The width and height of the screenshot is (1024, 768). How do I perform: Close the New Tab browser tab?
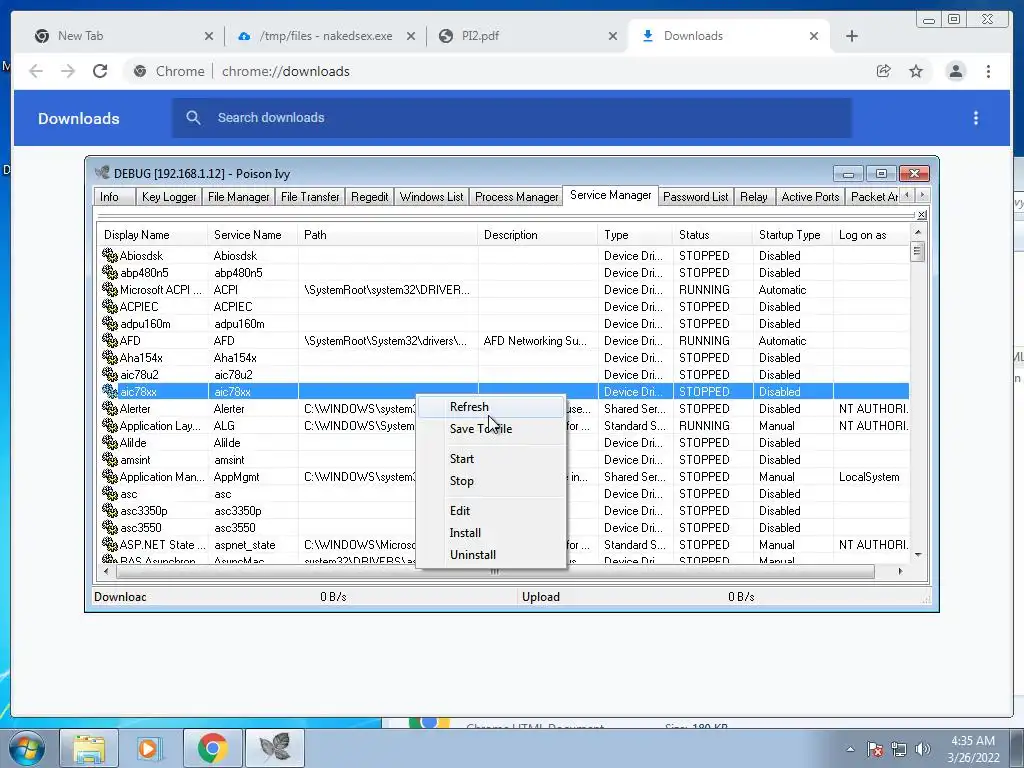[x=209, y=36]
